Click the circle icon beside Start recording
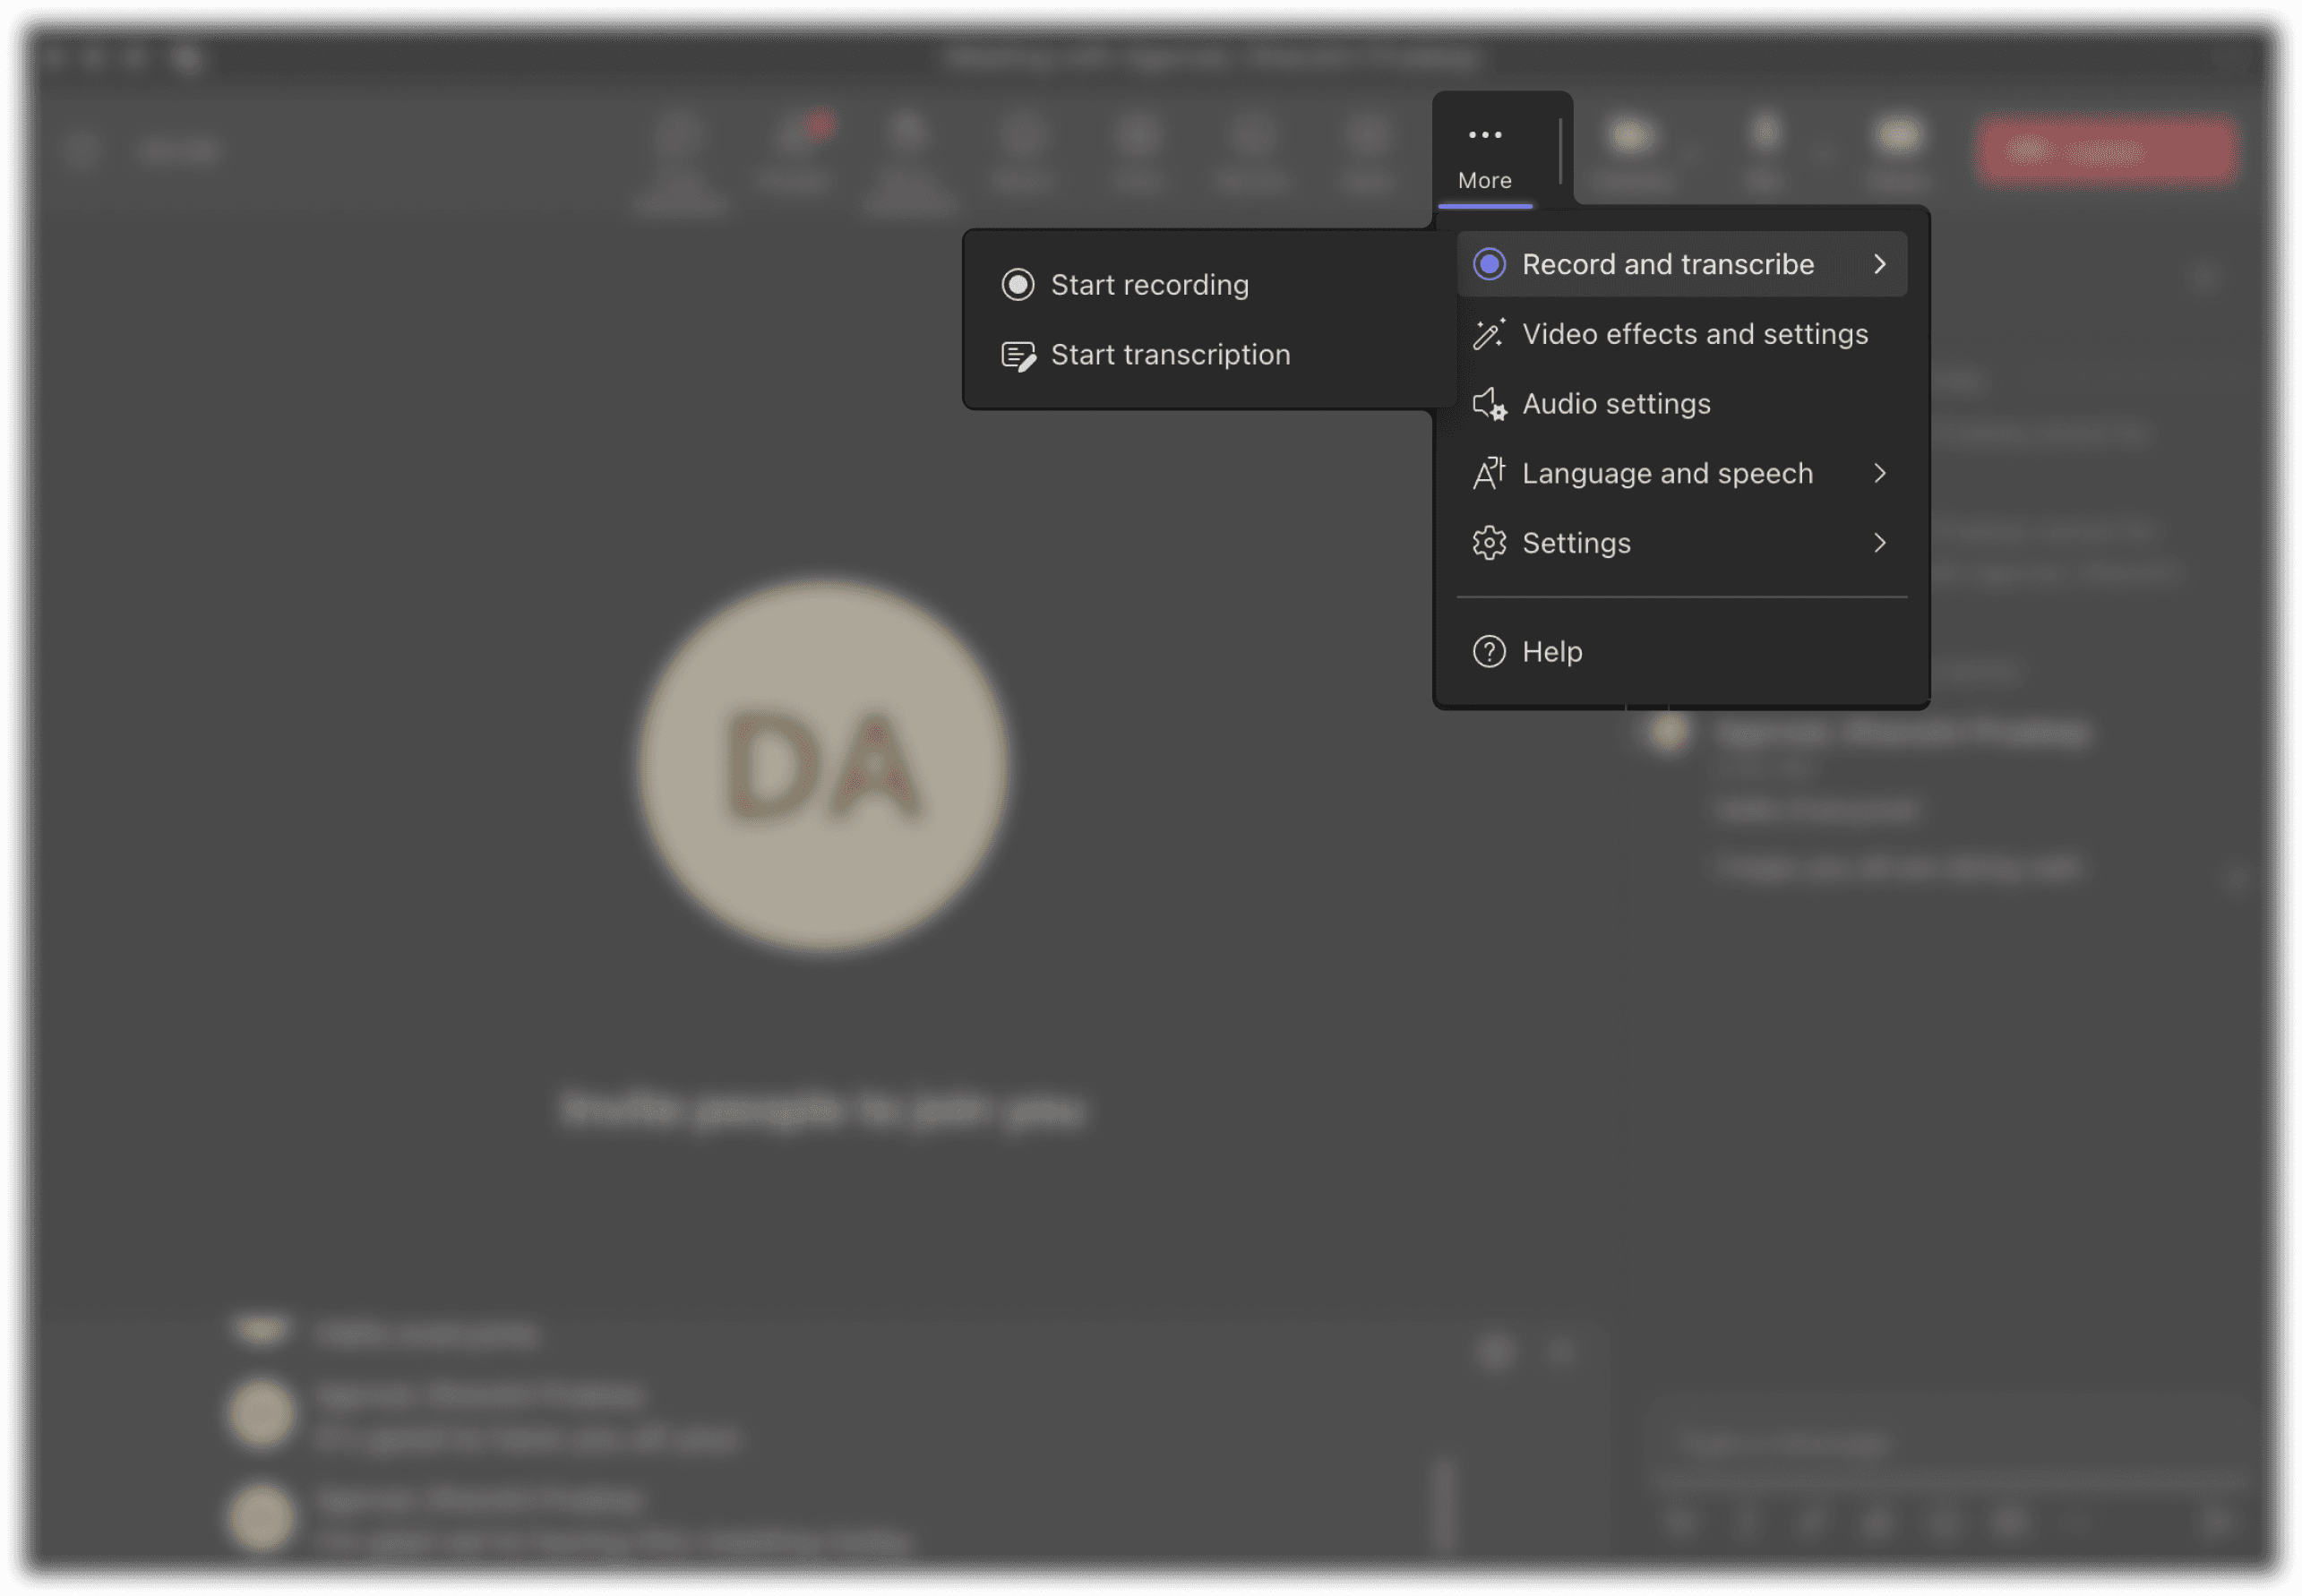 [x=1017, y=285]
